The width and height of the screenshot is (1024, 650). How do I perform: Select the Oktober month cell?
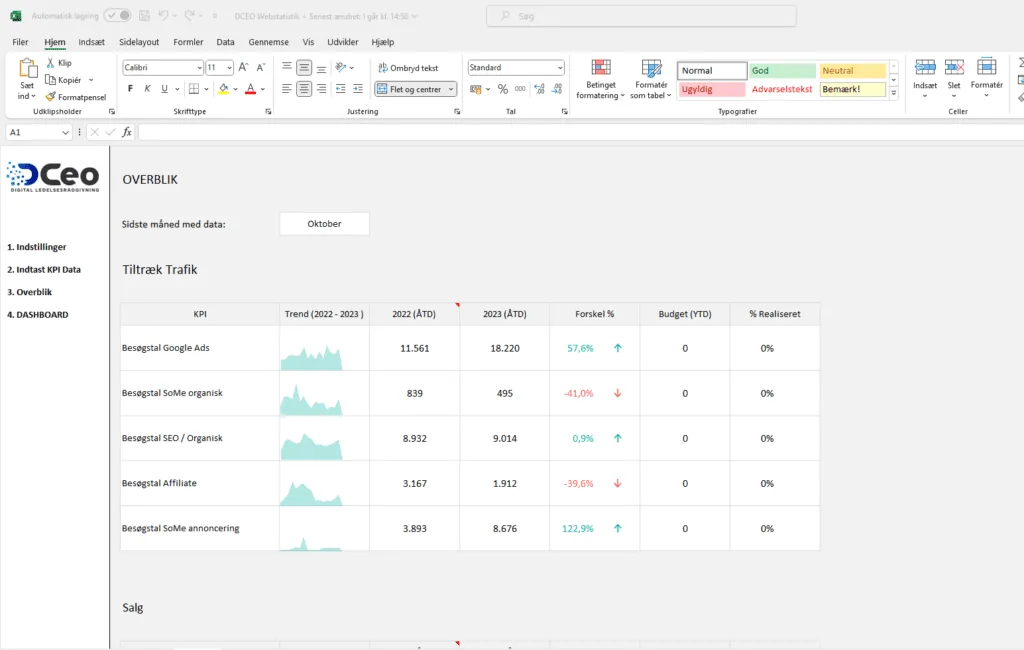pyautogui.click(x=325, y=223)
